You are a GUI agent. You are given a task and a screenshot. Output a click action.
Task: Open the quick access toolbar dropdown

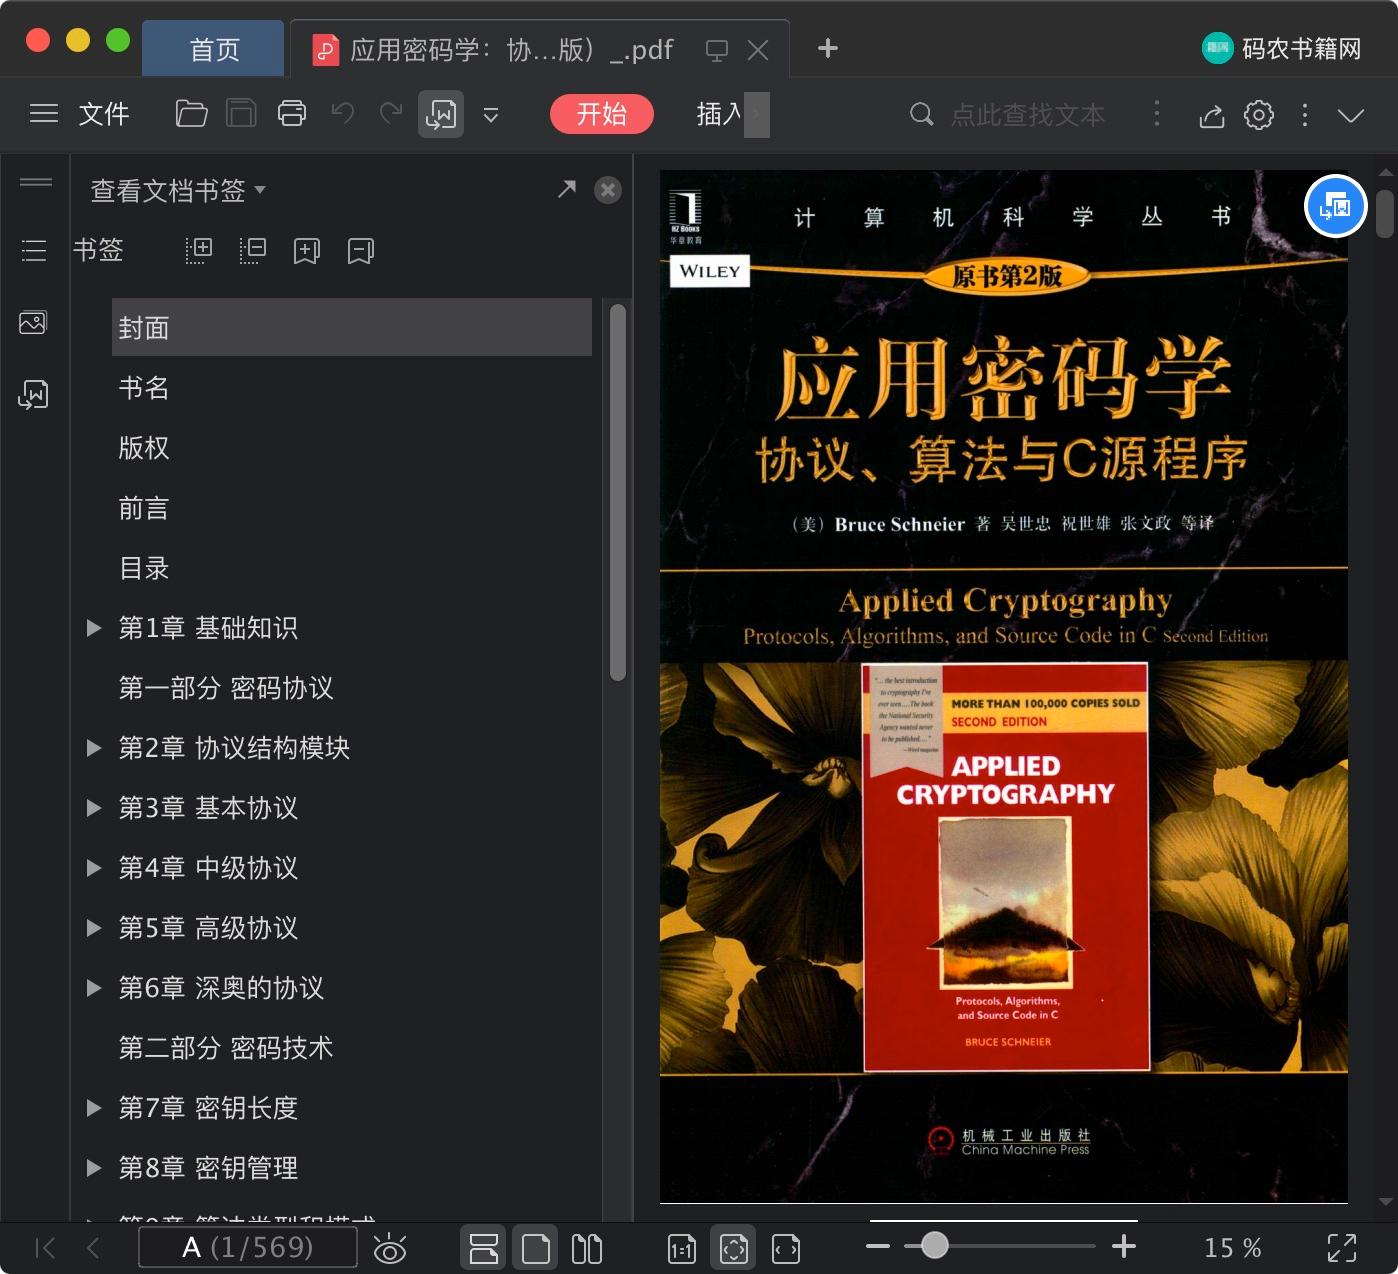[x=491, y=115]
